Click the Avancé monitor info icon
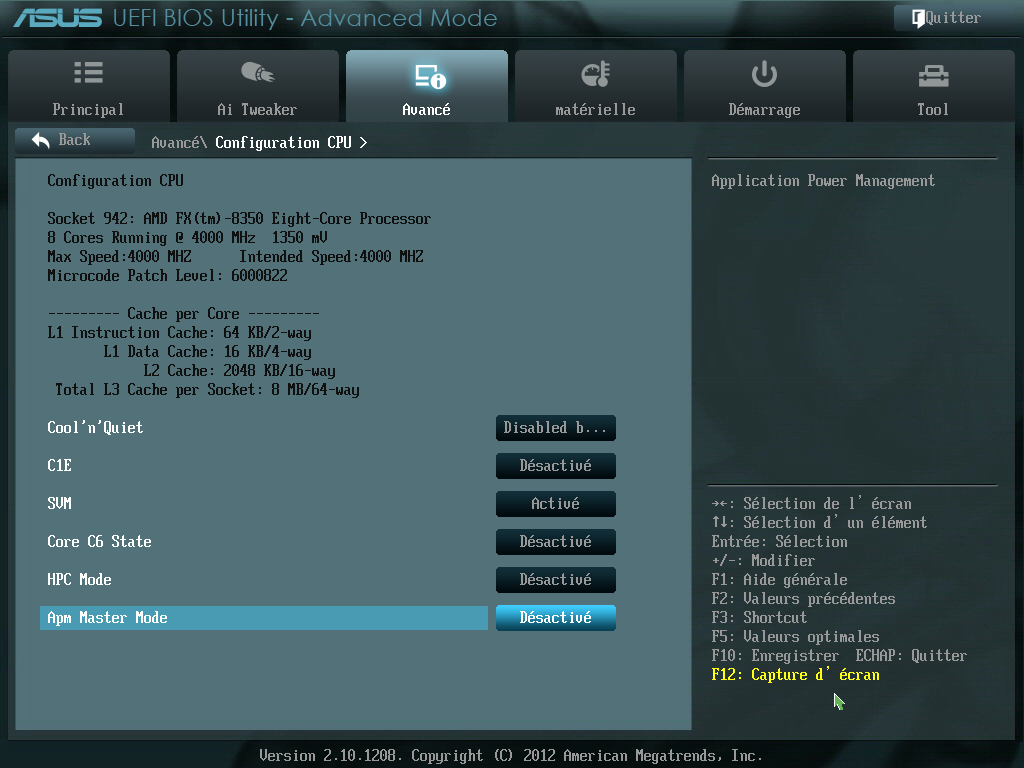Viewport: 1024px width, 768px height. pyautogui.click(x=430, y=76)
